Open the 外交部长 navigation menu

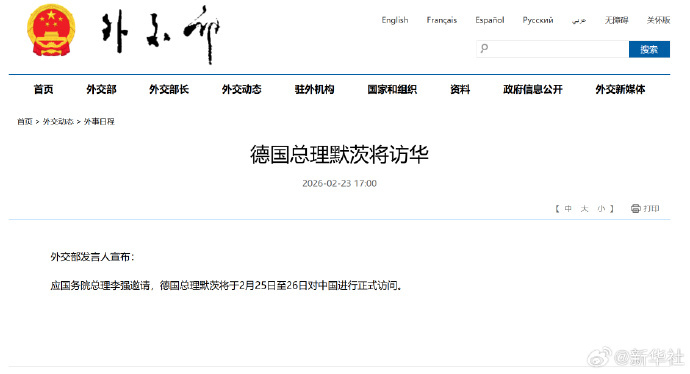169,89
